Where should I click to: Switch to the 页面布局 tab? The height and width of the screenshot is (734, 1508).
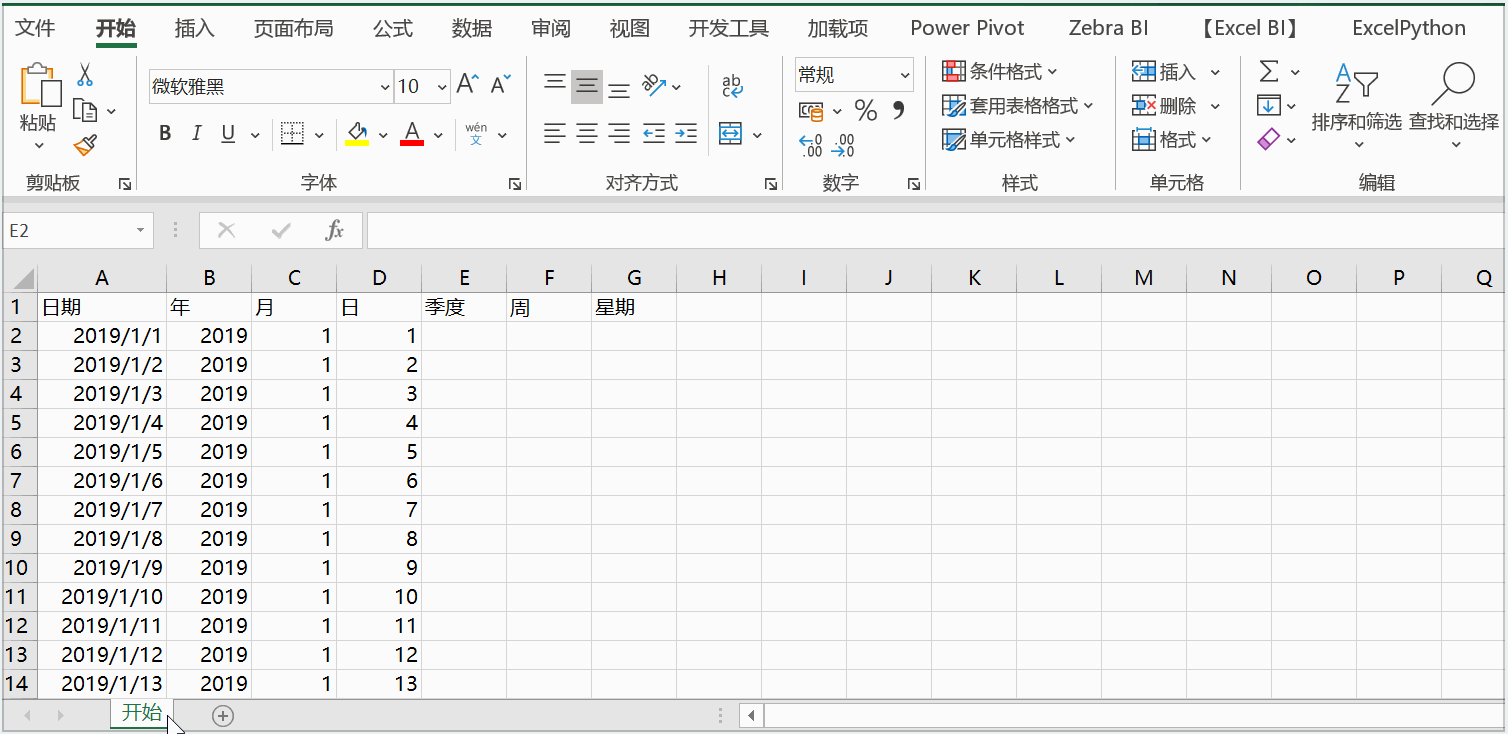click(293, 28)
